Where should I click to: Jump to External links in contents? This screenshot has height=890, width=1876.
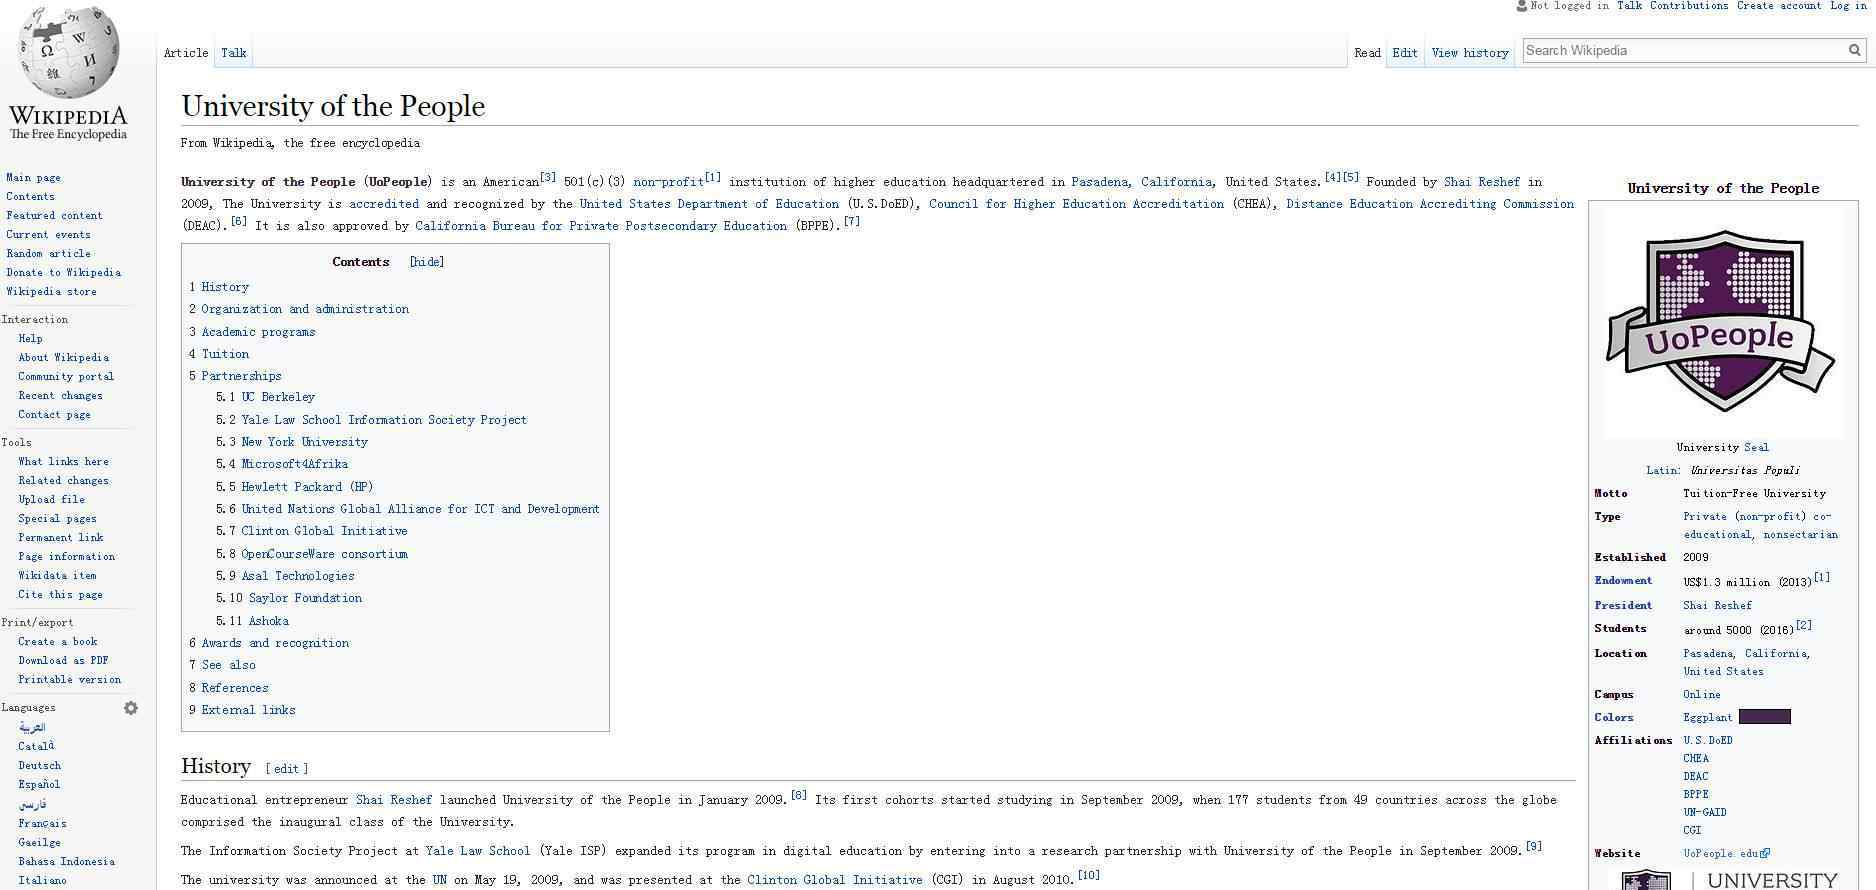coord(242,710)
